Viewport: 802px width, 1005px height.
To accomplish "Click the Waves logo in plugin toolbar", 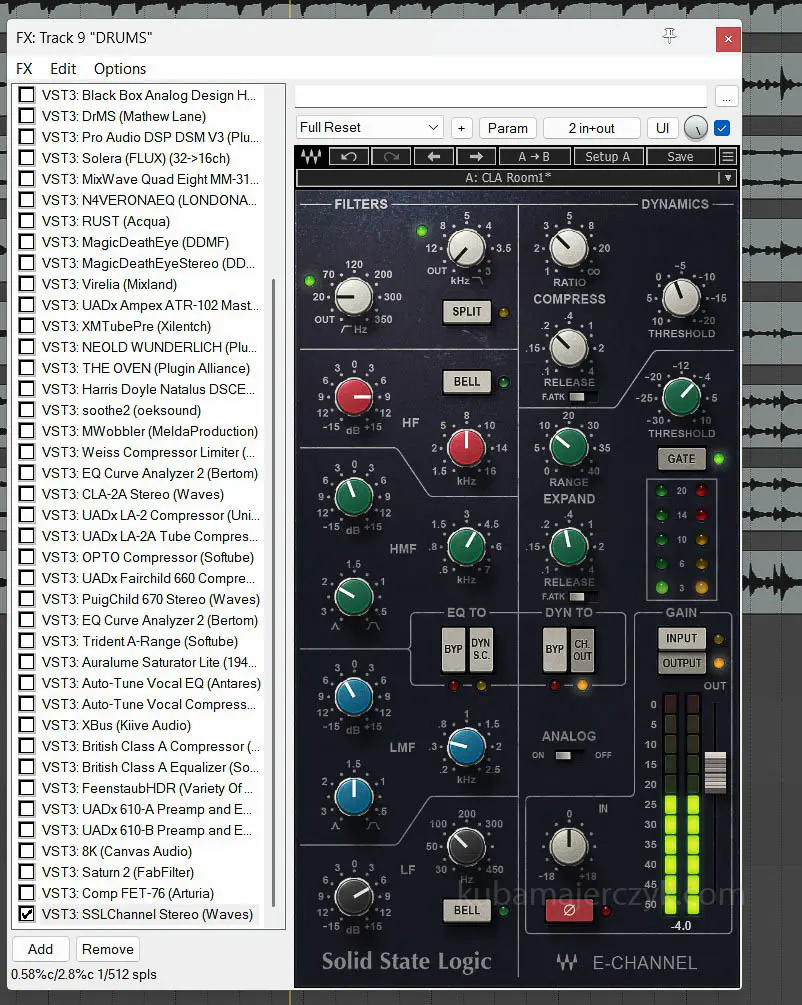I will (312, 157).
